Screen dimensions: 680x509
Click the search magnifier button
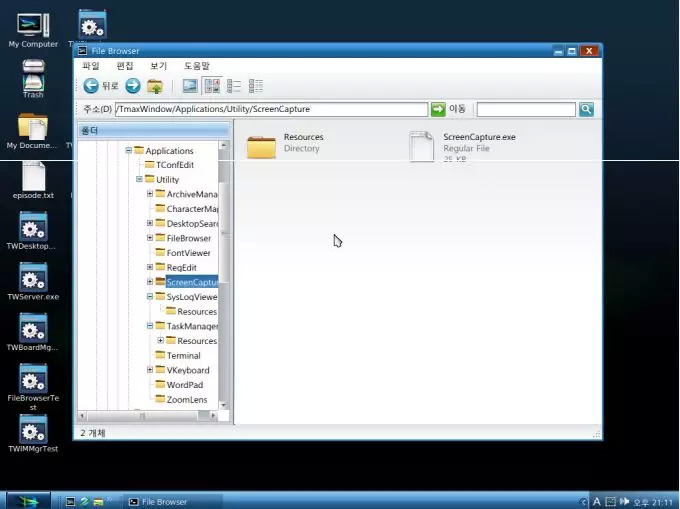(x=586, y=109)
